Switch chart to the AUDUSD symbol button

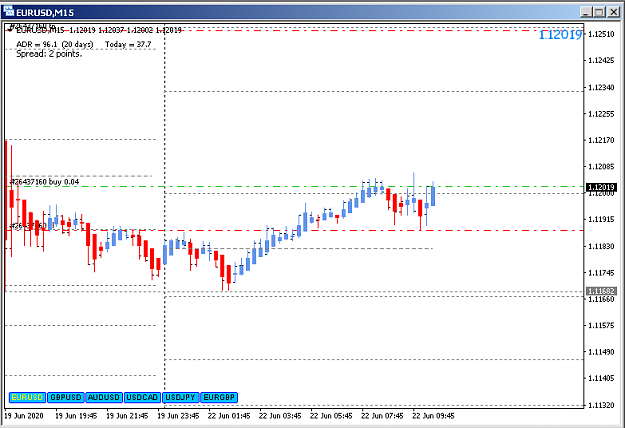tap(104, 397)
